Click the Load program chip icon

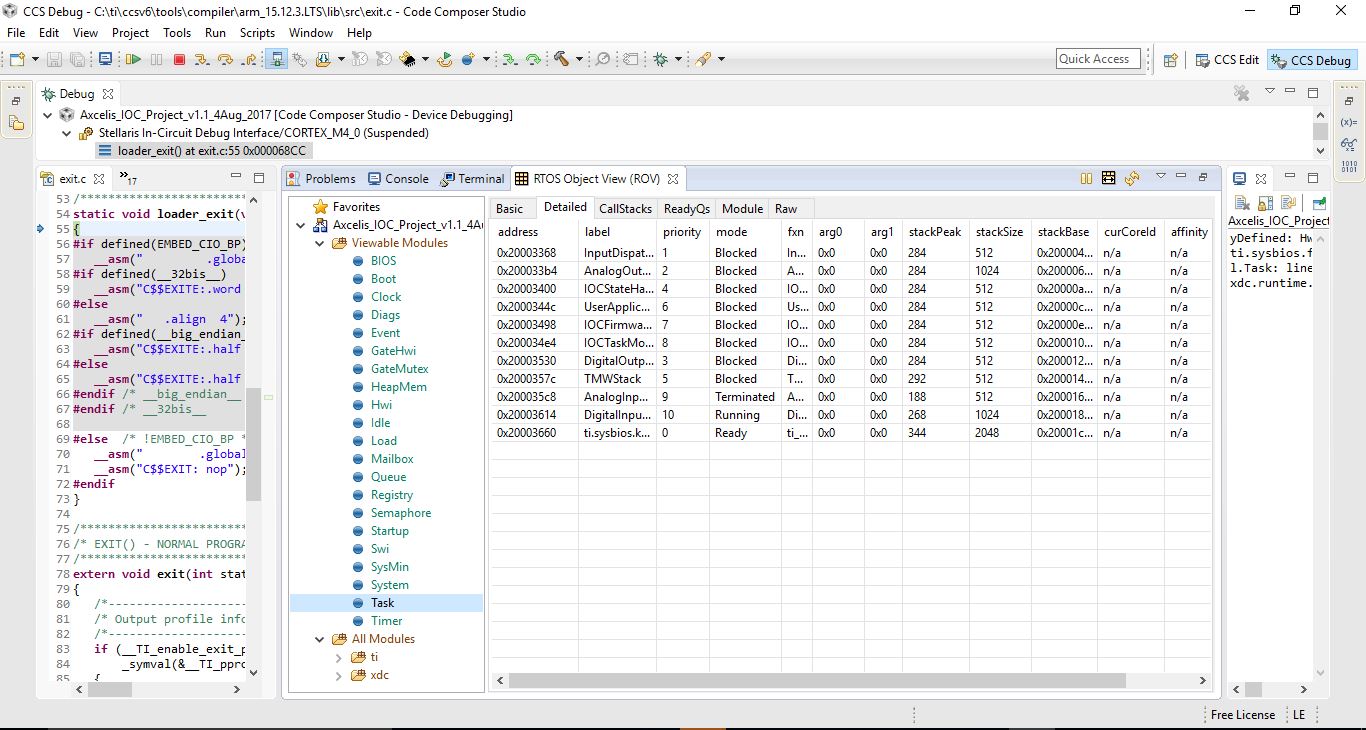[x=407, y=59]
